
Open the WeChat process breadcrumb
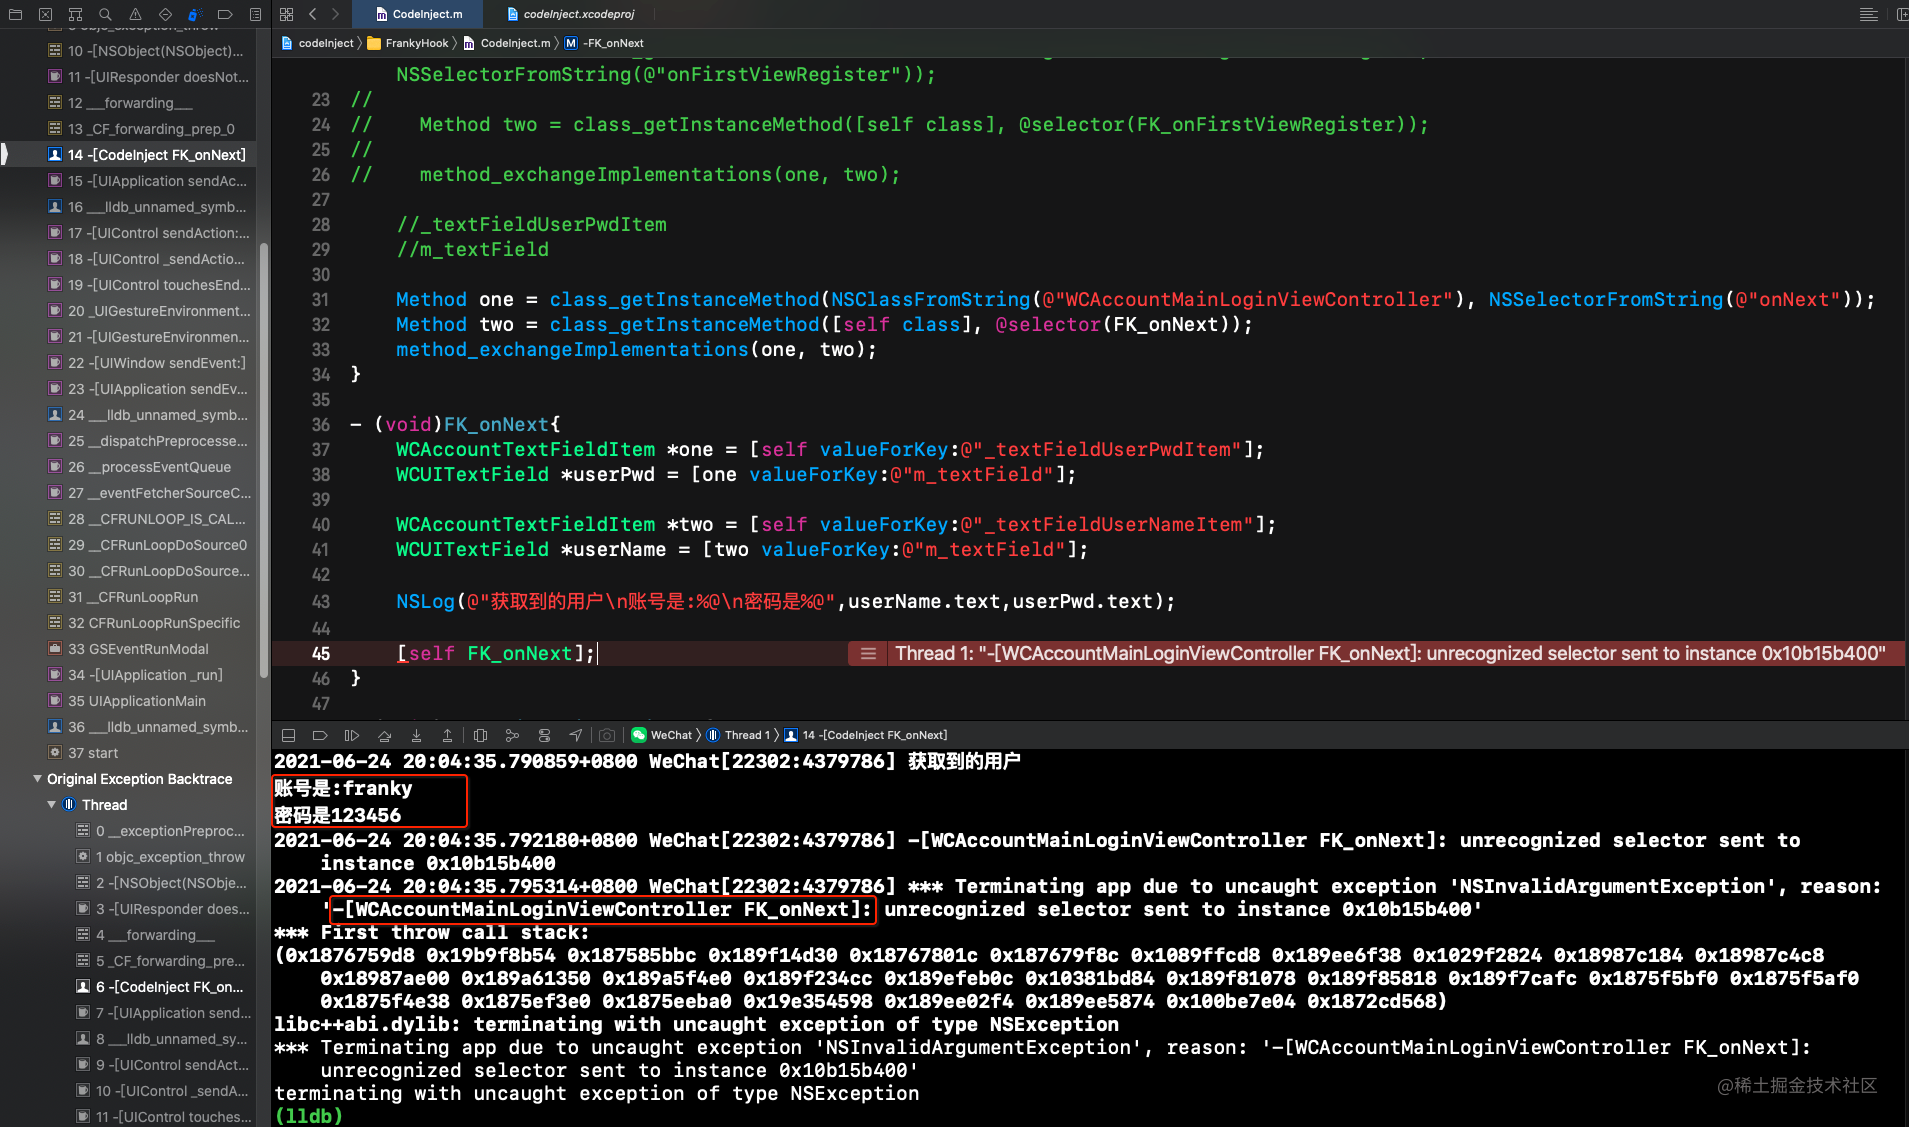click(x=662, y=735)
